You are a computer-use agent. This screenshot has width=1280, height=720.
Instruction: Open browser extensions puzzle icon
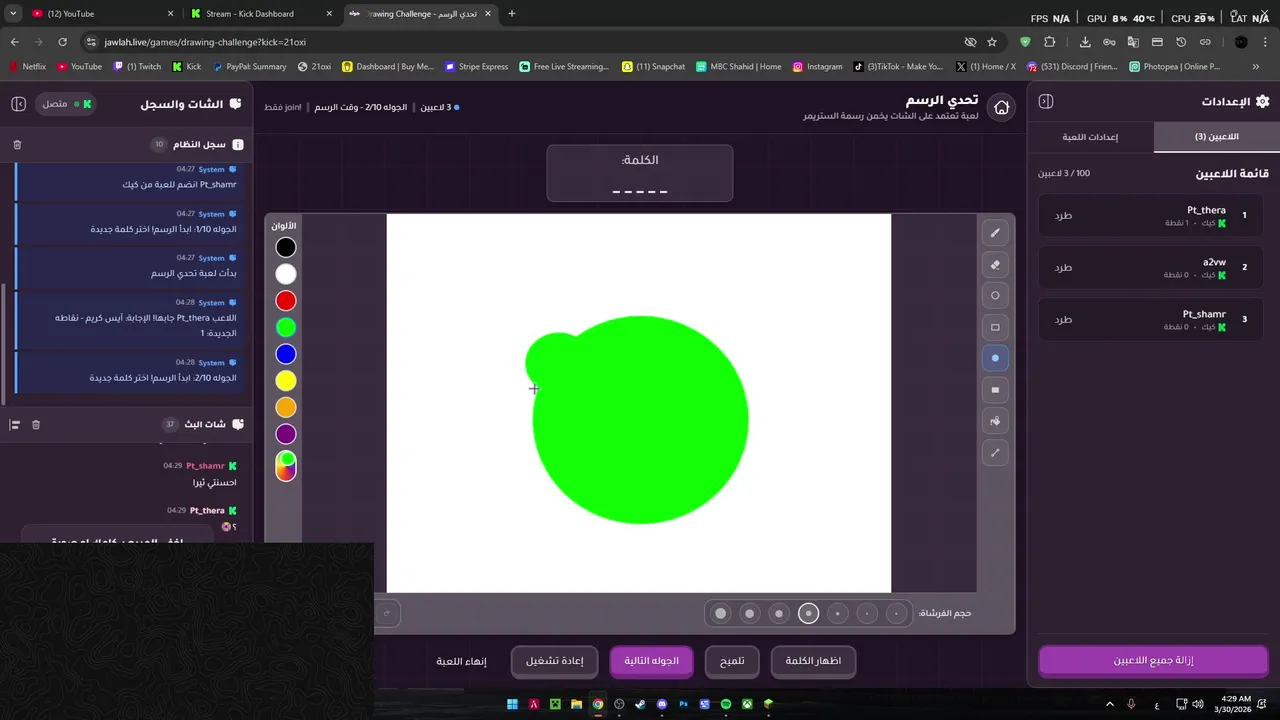(x=1049, y=42)
